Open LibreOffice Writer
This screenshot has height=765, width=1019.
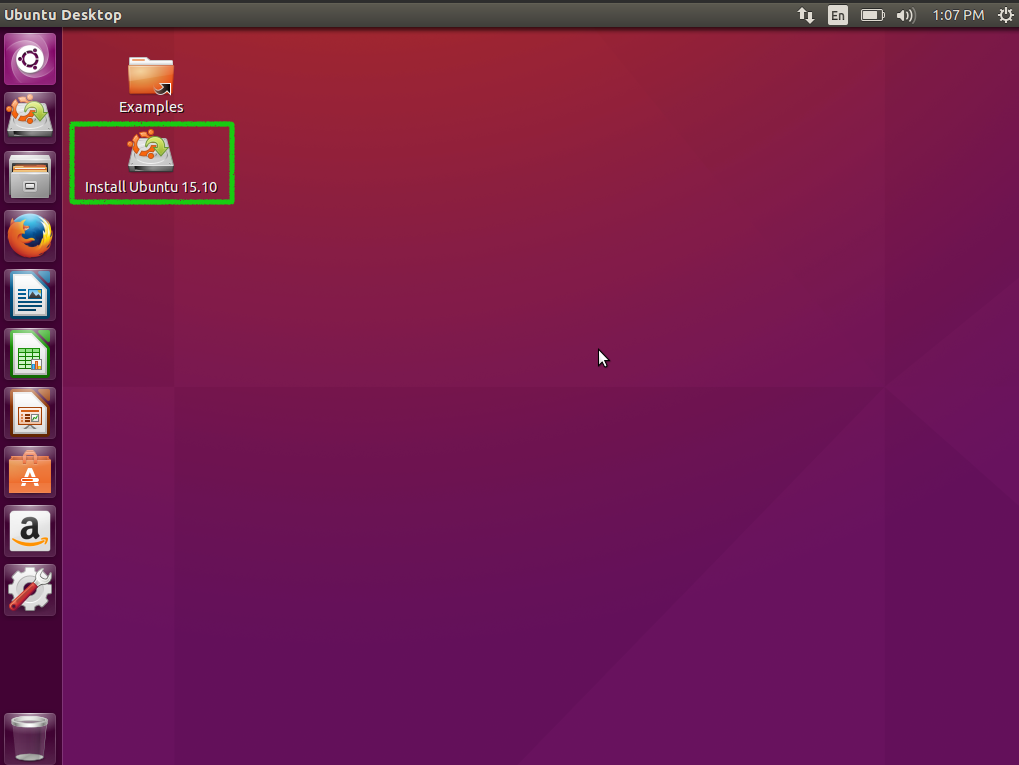(30, 295)
